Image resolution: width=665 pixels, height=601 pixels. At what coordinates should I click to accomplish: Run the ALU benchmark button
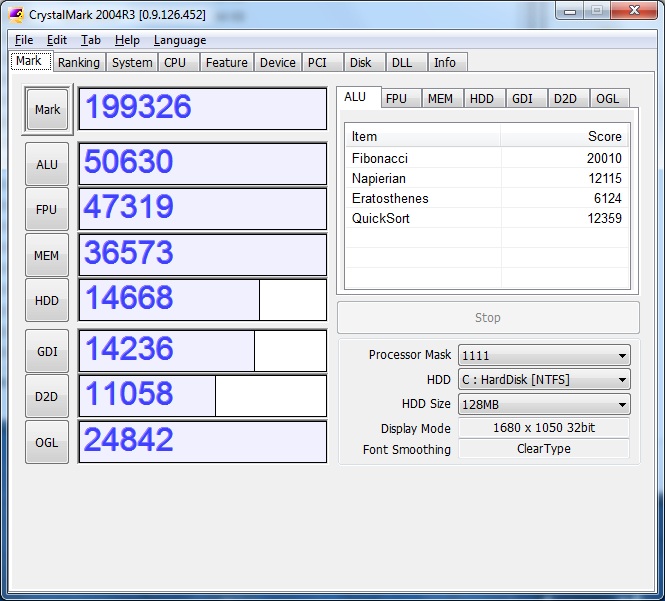[47, 164]
